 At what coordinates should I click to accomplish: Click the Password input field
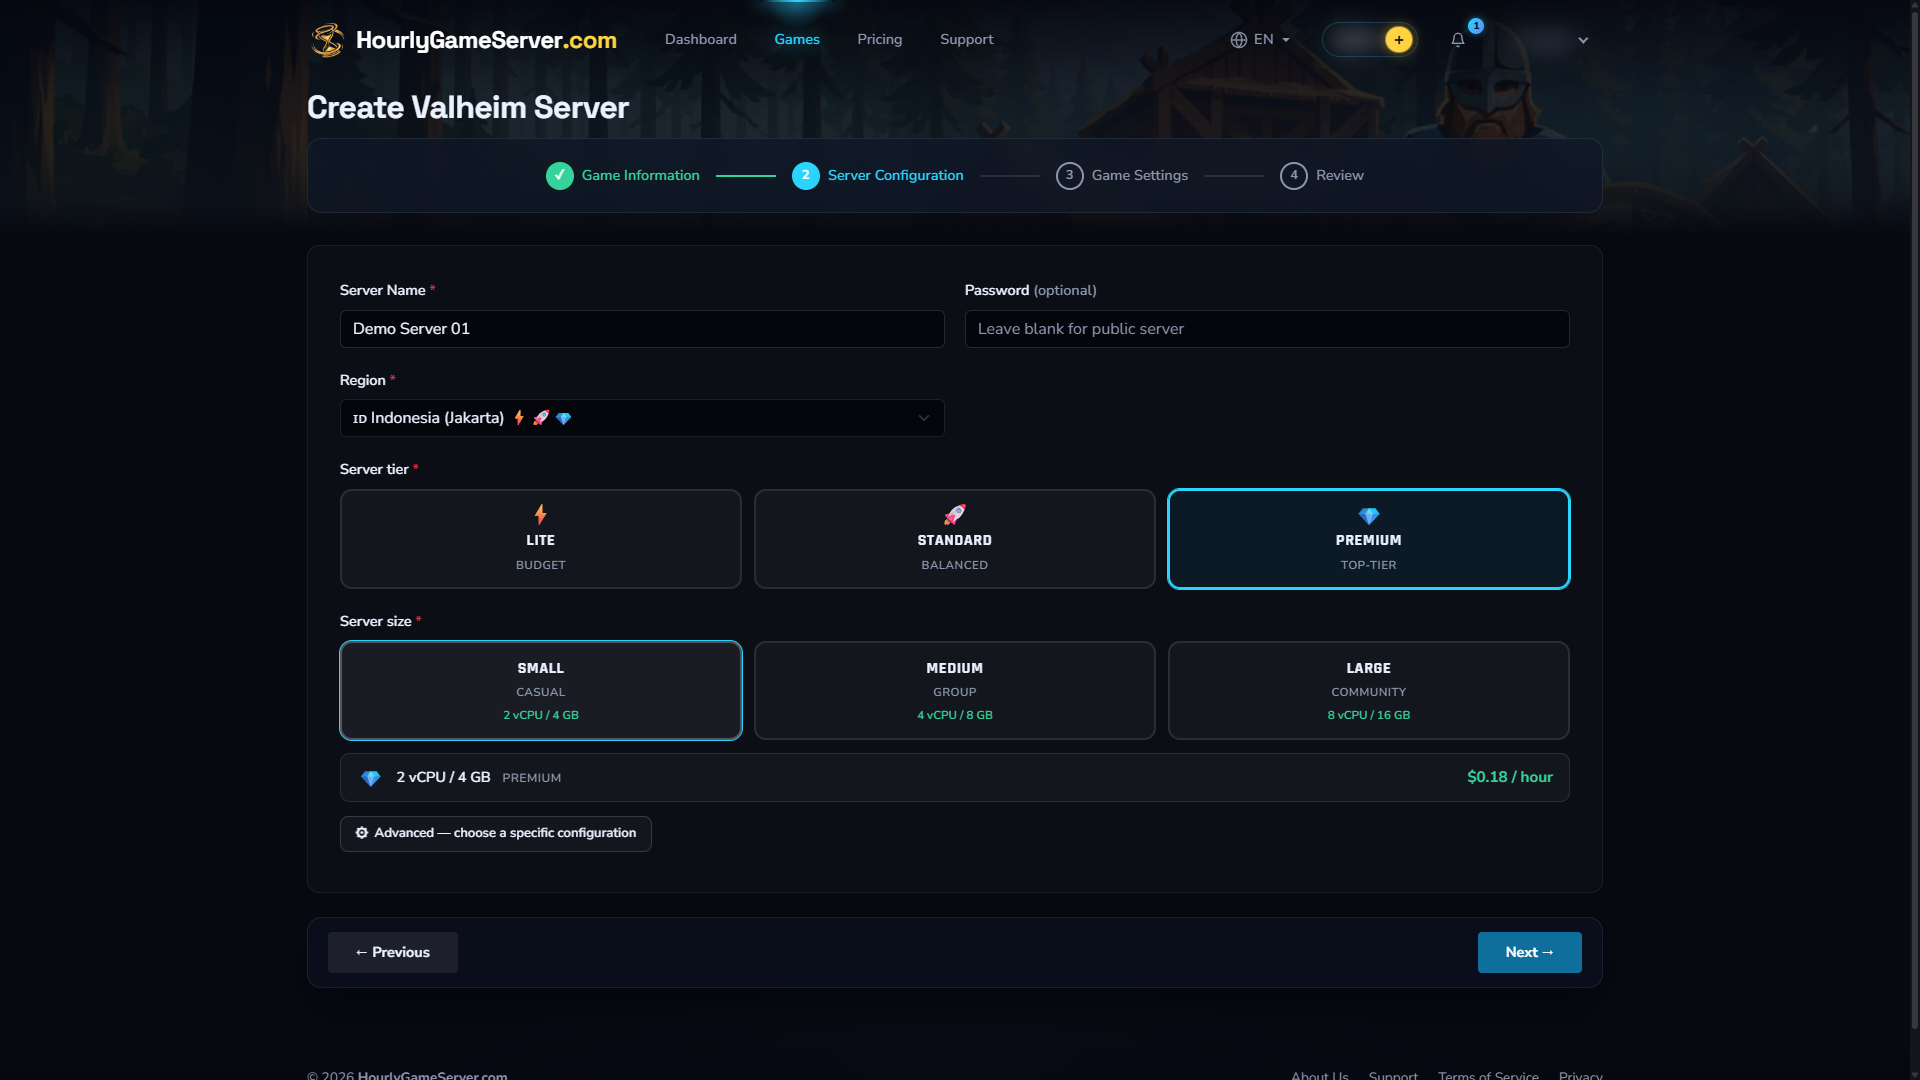(1267, 329)
